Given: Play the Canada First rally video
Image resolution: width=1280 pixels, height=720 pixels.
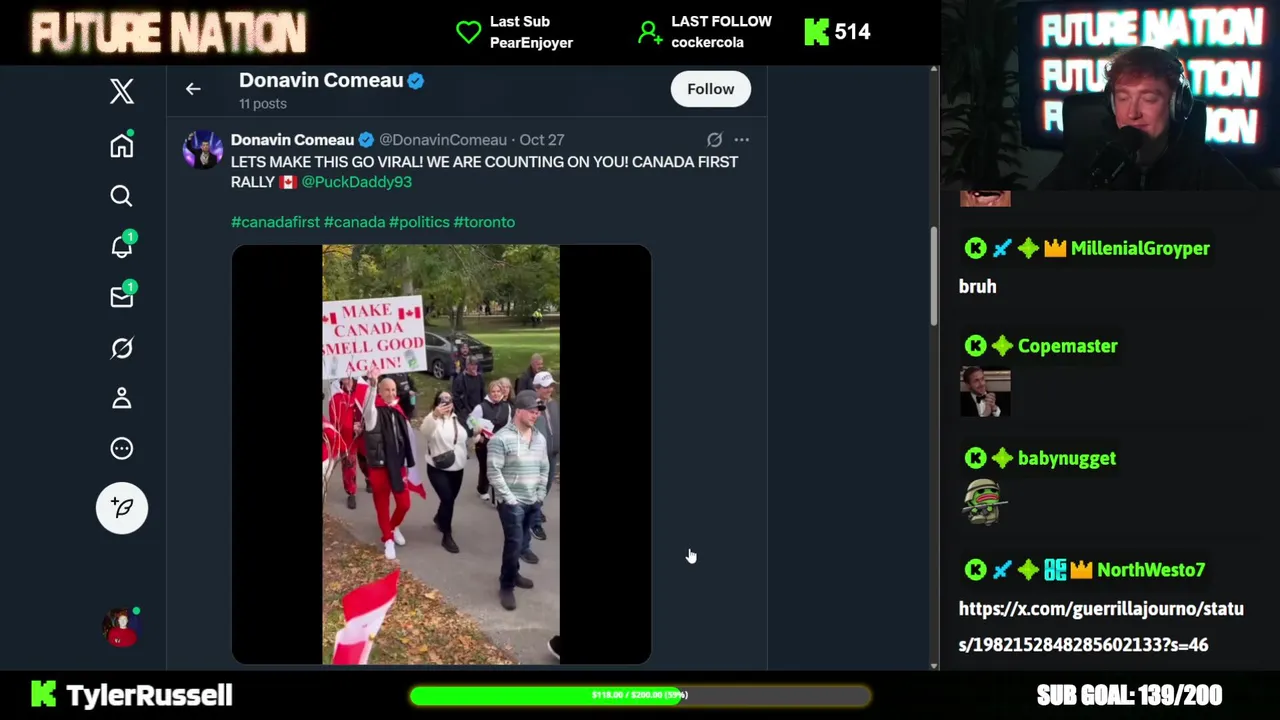Looking at the screenshot, I should [x=441, y=454].
